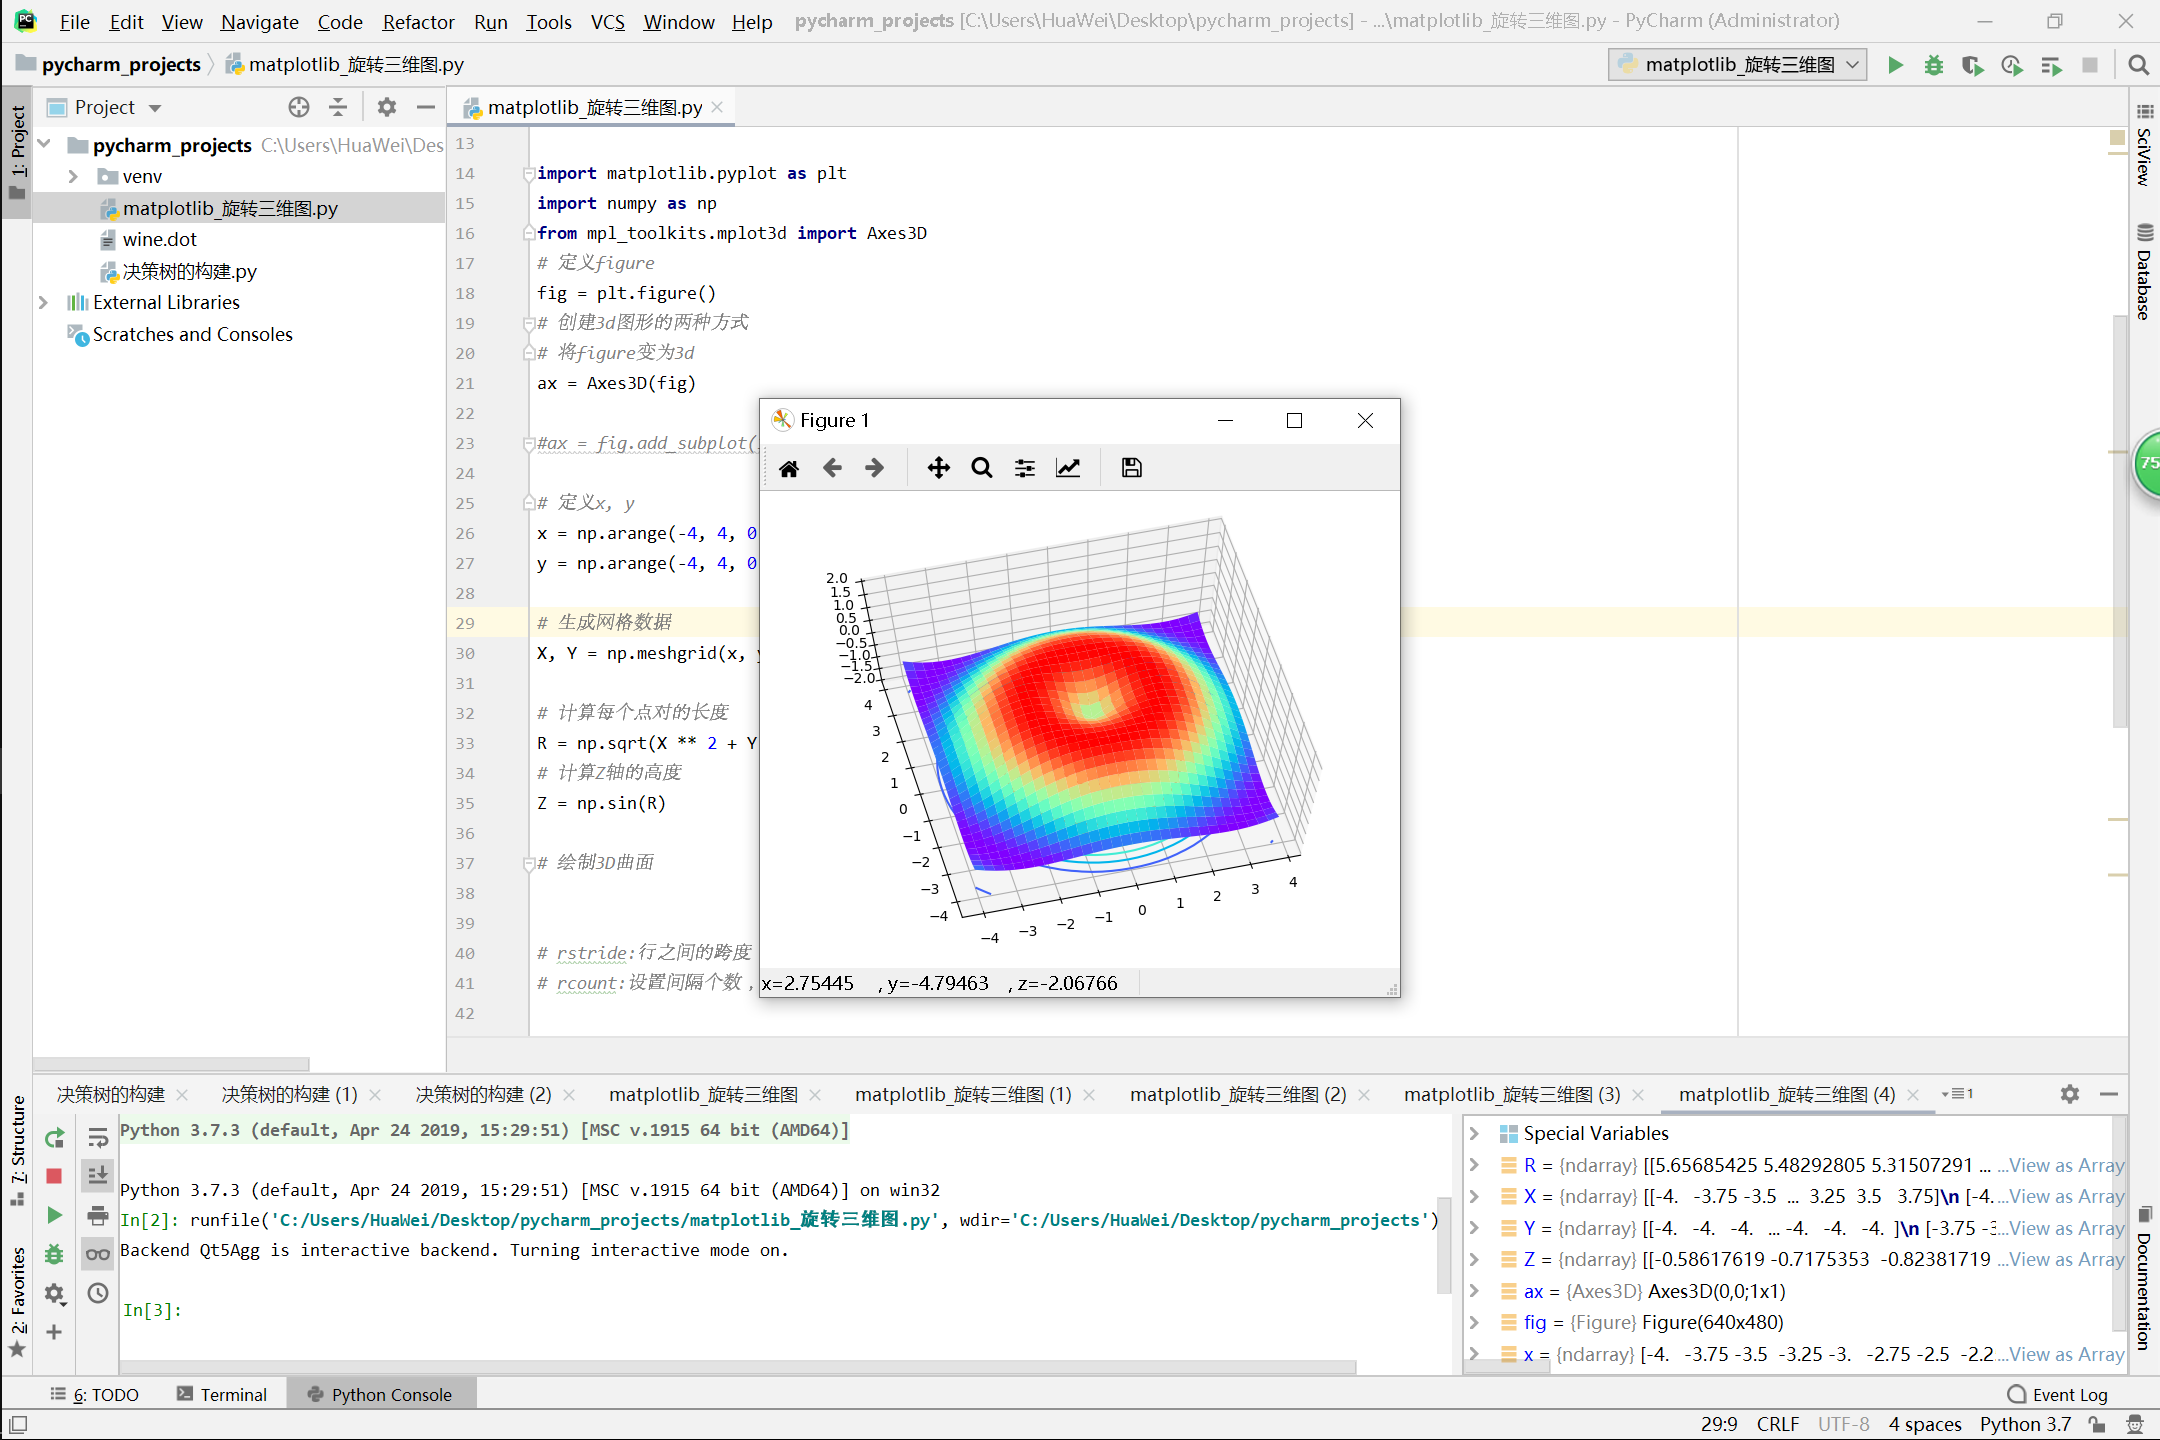Click the UTF-8 encoding indicator in the status bar

tap(1843, 1424)
